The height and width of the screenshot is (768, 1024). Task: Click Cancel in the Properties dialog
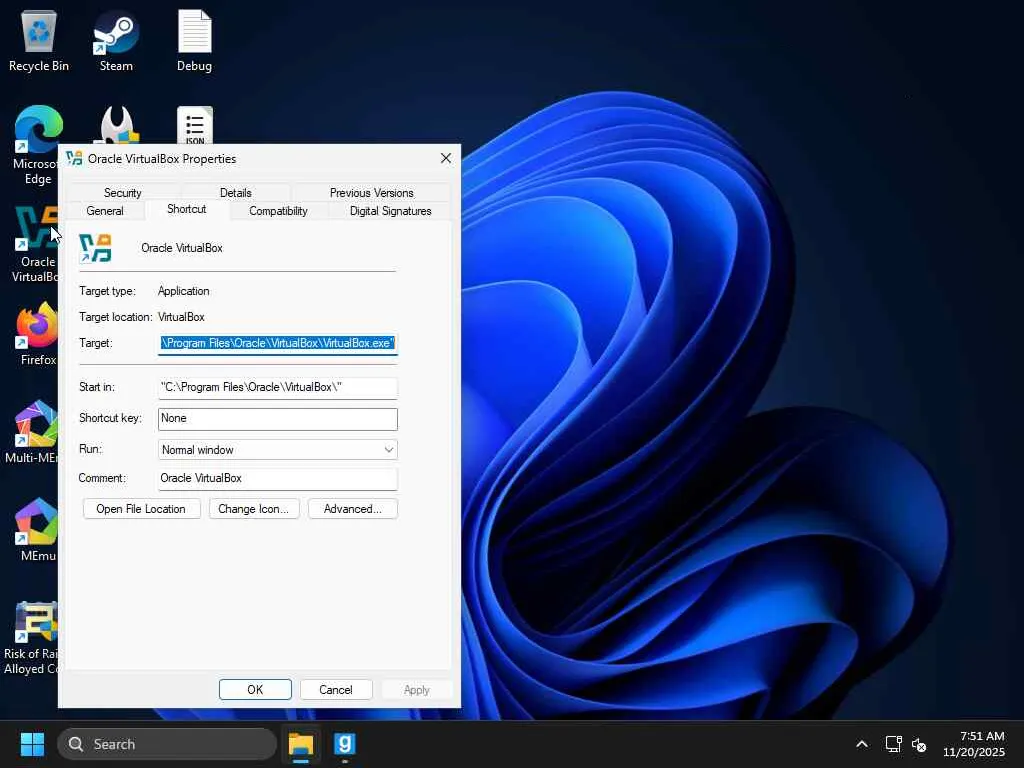point(336,690)
